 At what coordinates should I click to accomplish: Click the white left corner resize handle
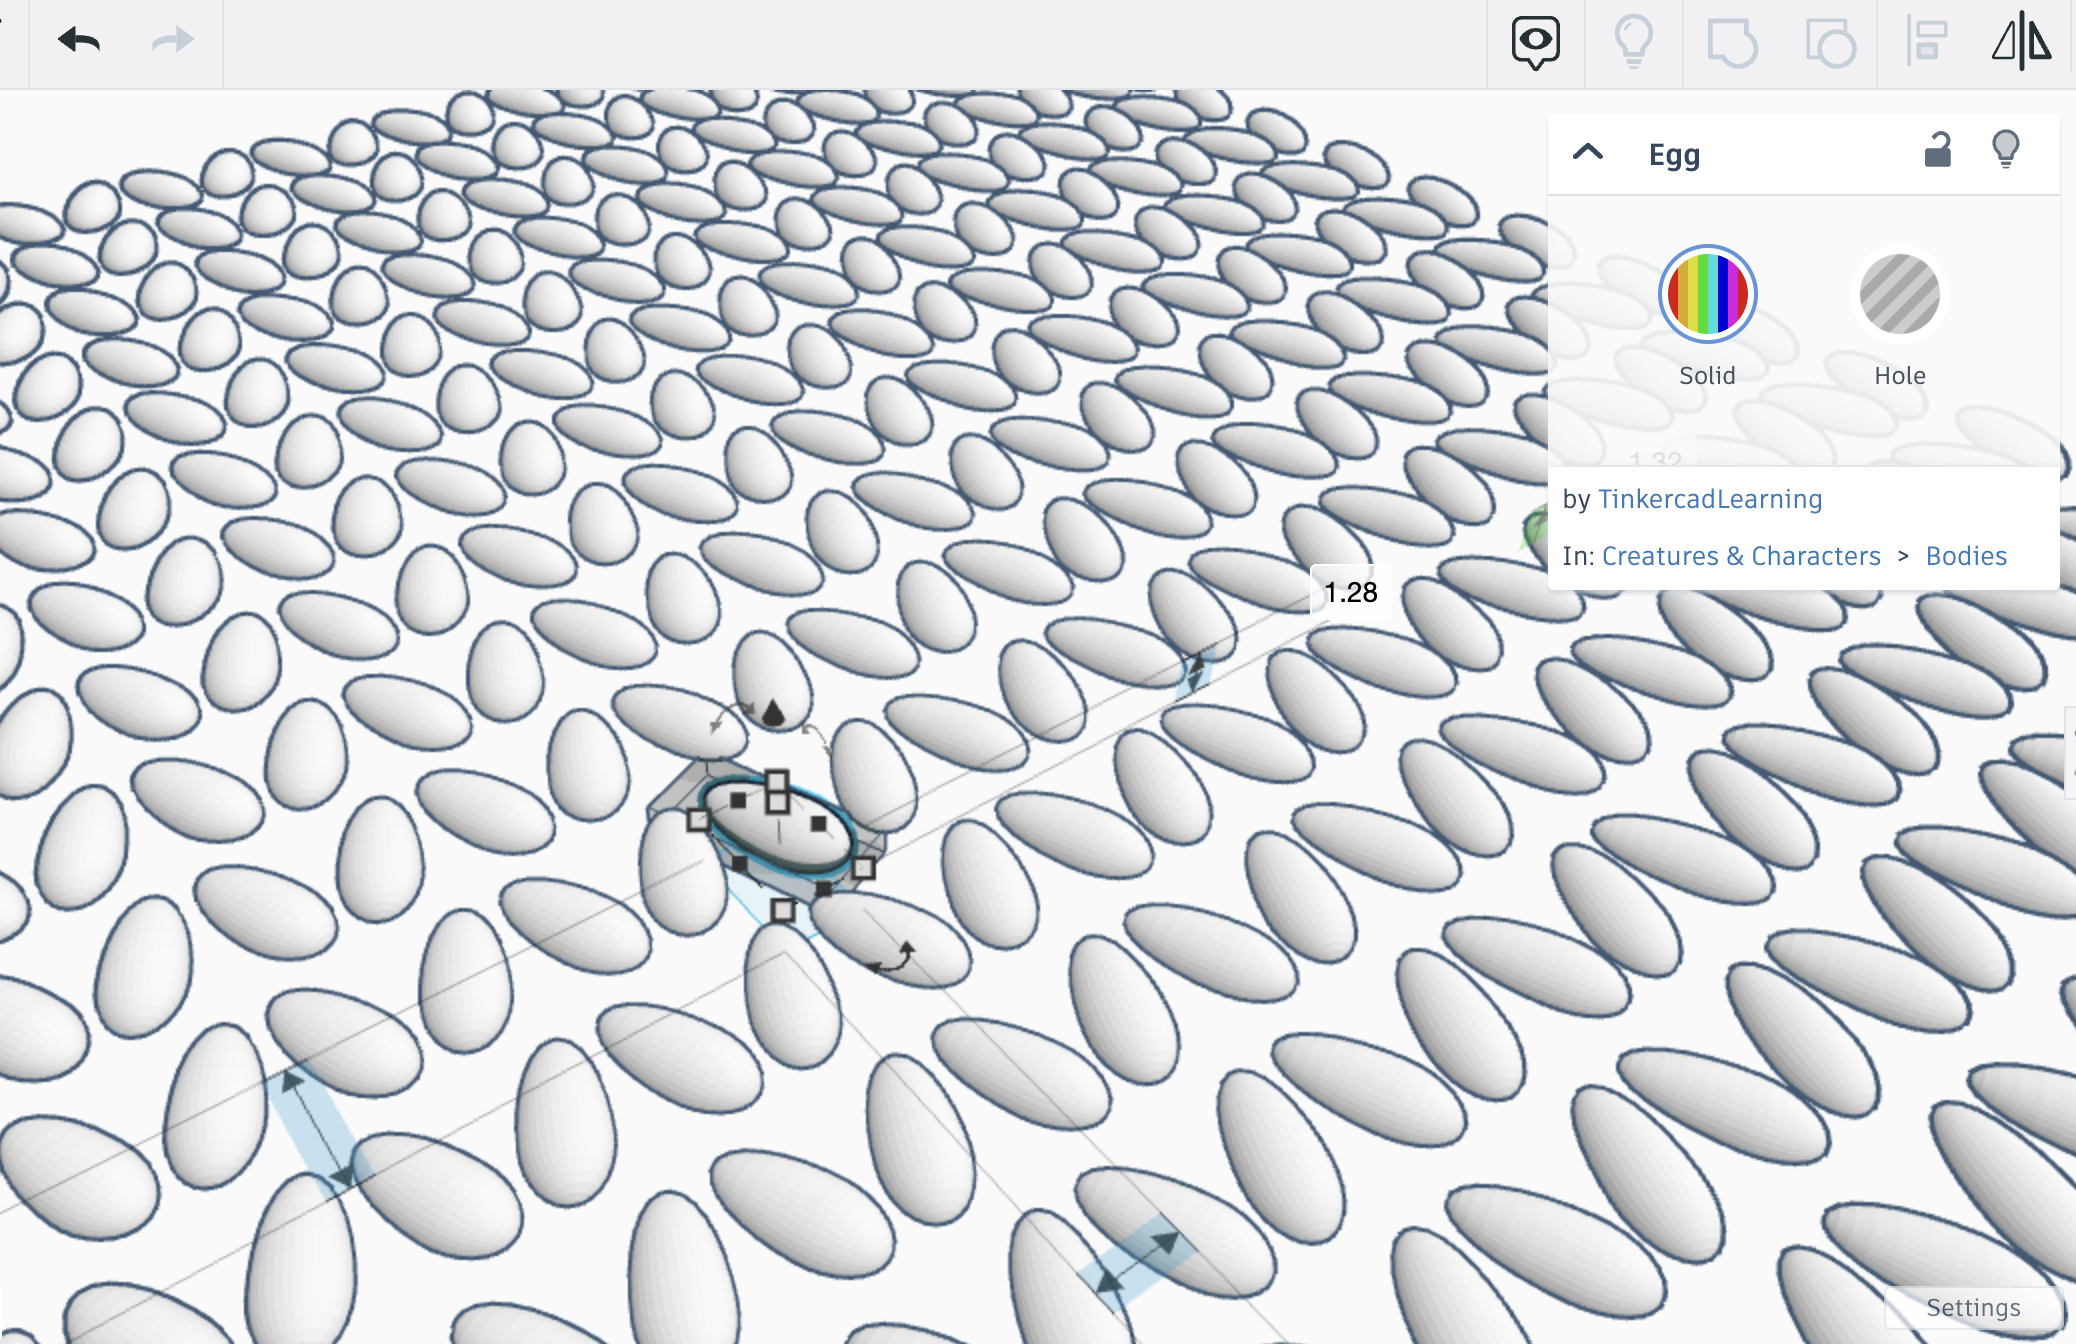[698, 821]
